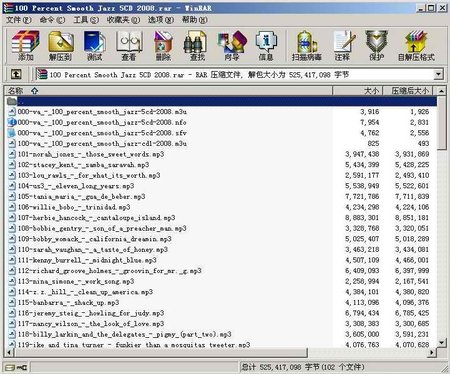
Task: Open the 文件 (File) menu
Action: [18, 20]
